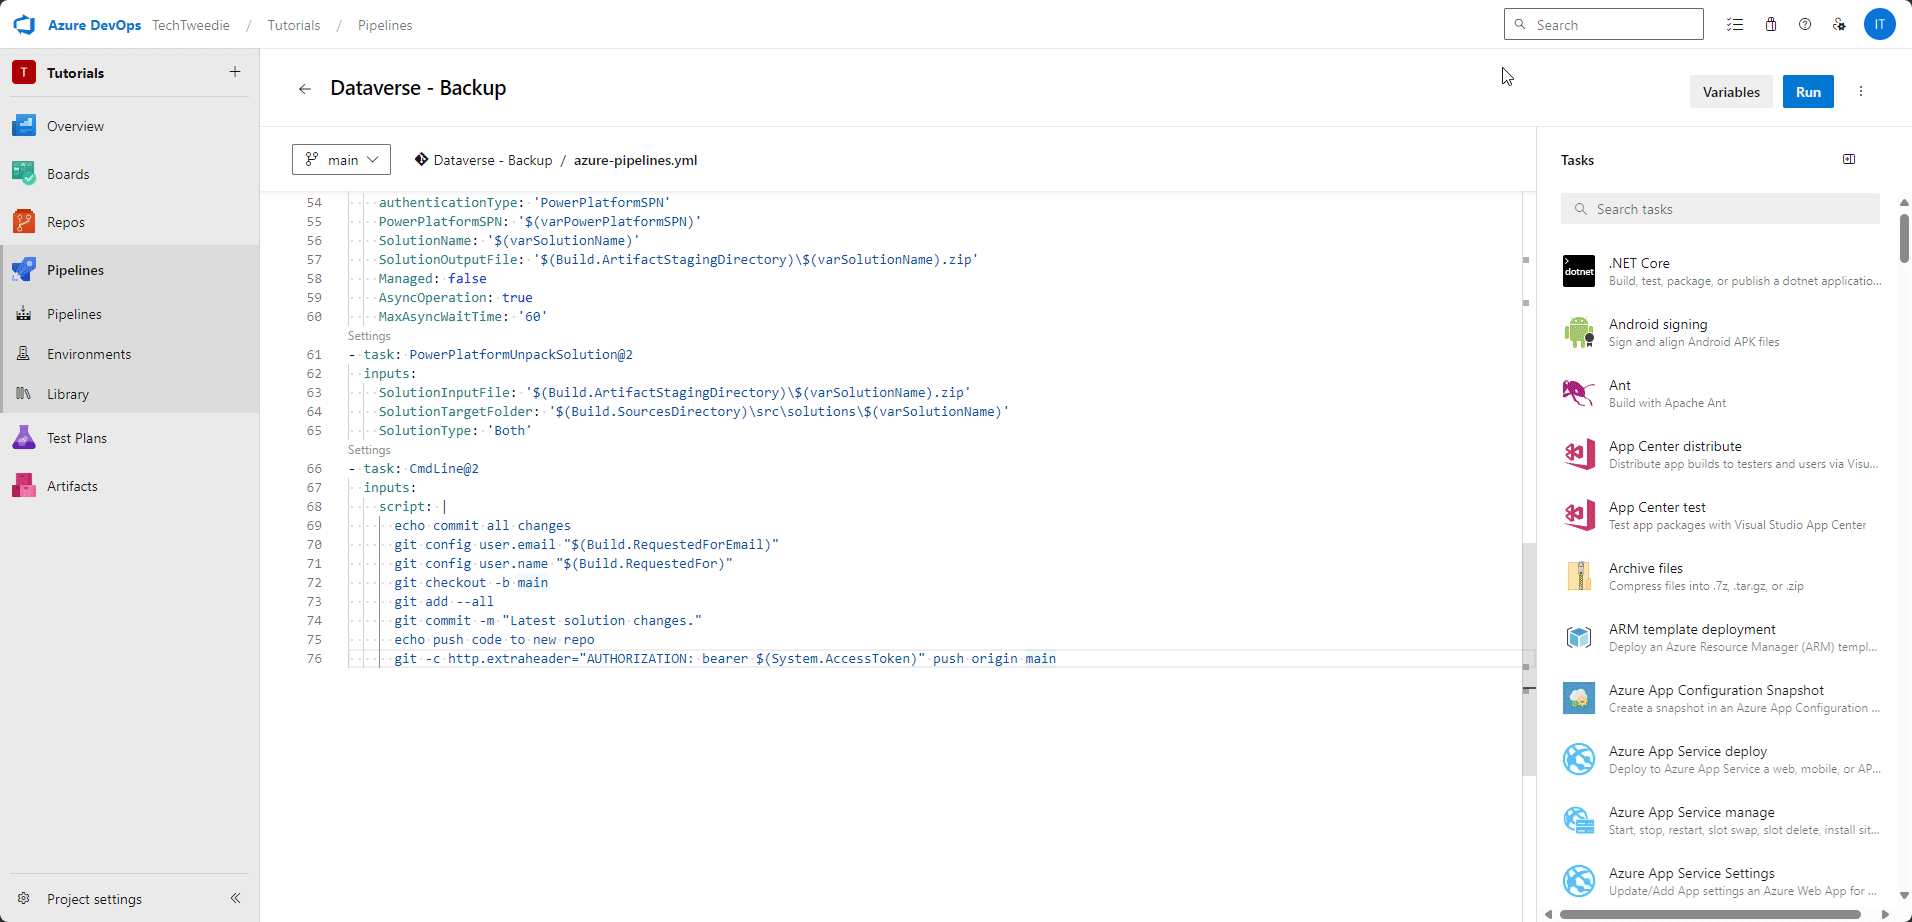
Task: Open the Azure DevOps Marketplace shopping bag icon
Action: pos(1770,24)
